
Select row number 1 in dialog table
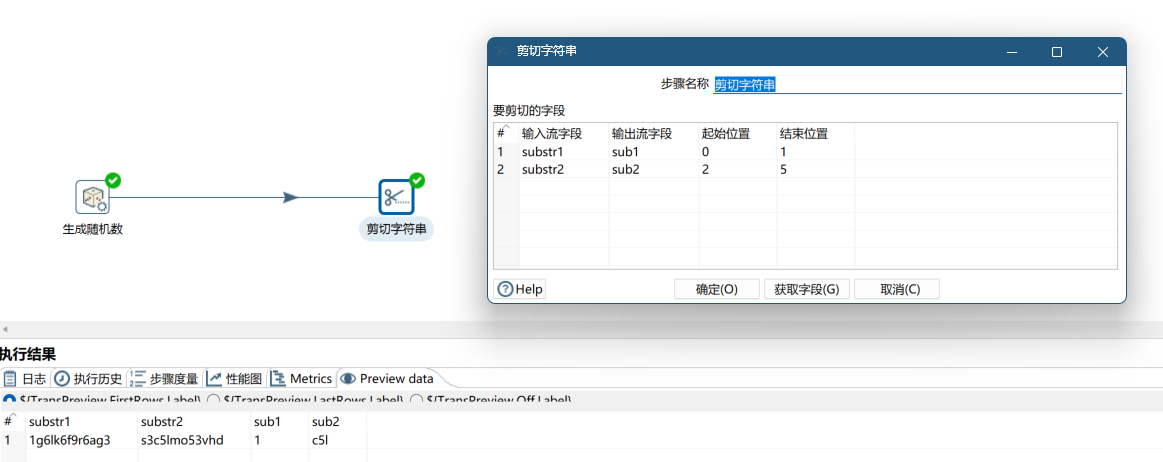(506, 152)
